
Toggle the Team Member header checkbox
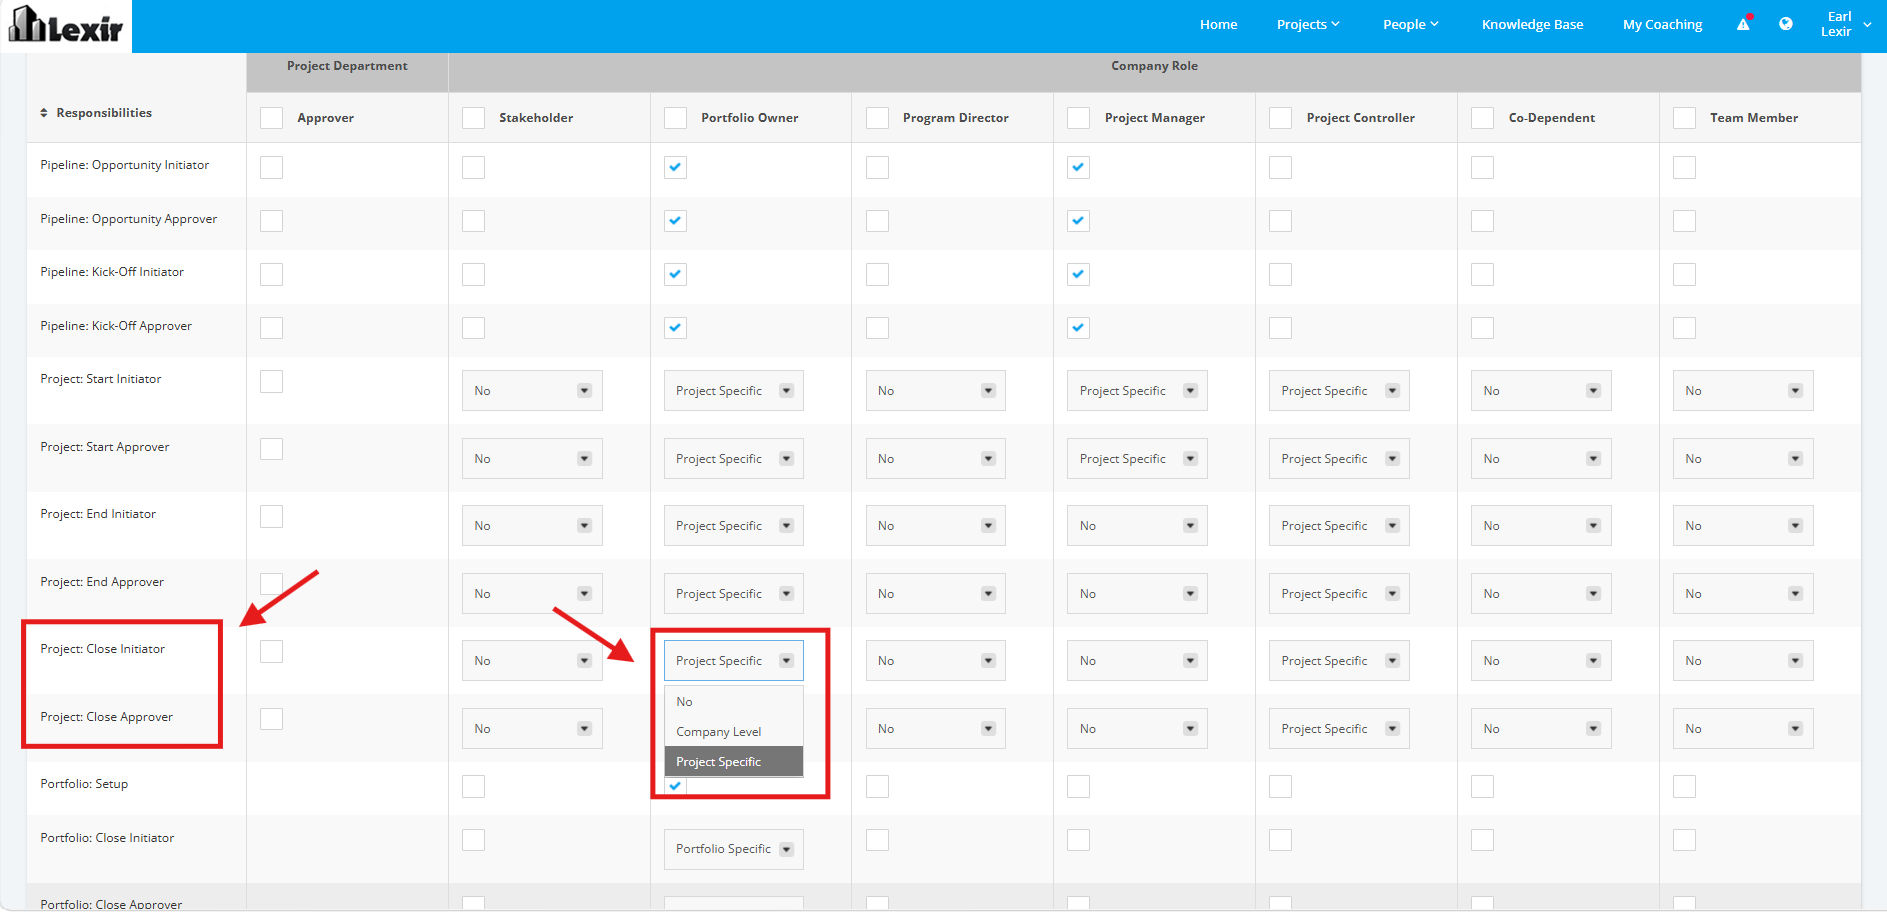(x=1684, y=118)
